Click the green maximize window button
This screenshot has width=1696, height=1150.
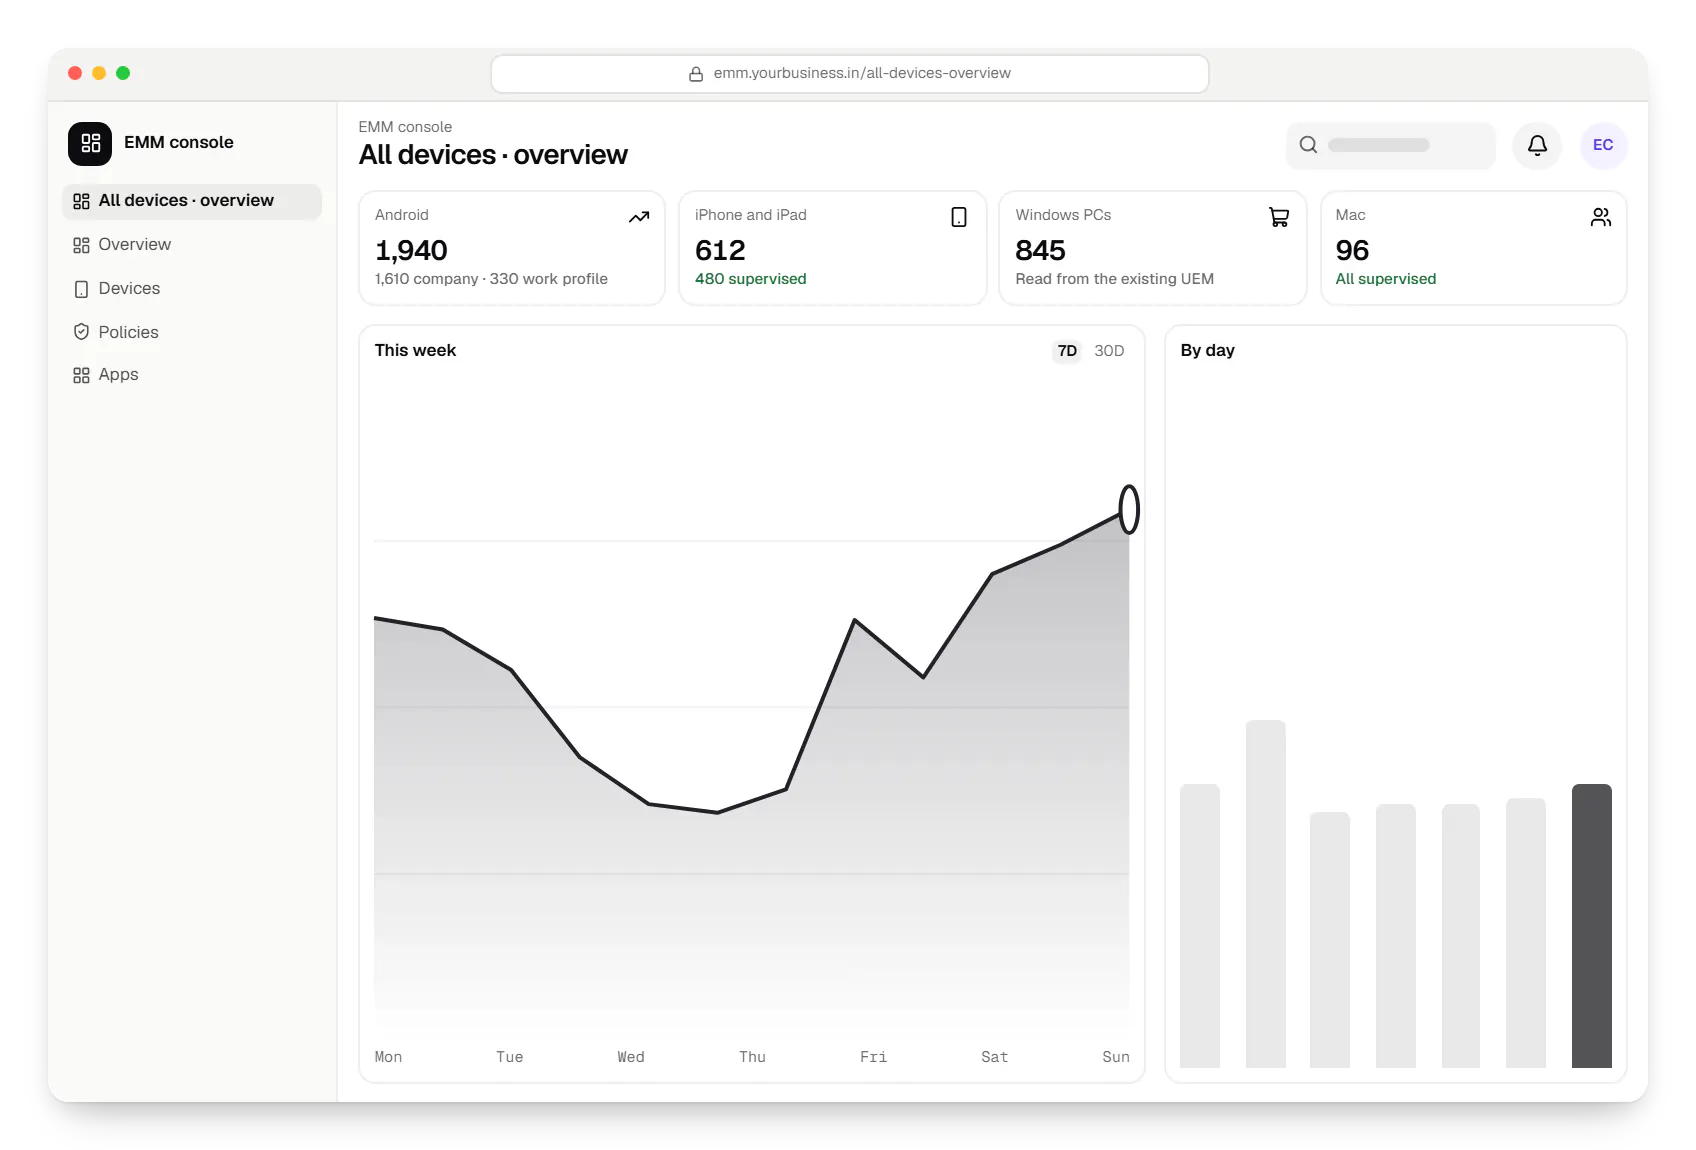click(123, 73)
